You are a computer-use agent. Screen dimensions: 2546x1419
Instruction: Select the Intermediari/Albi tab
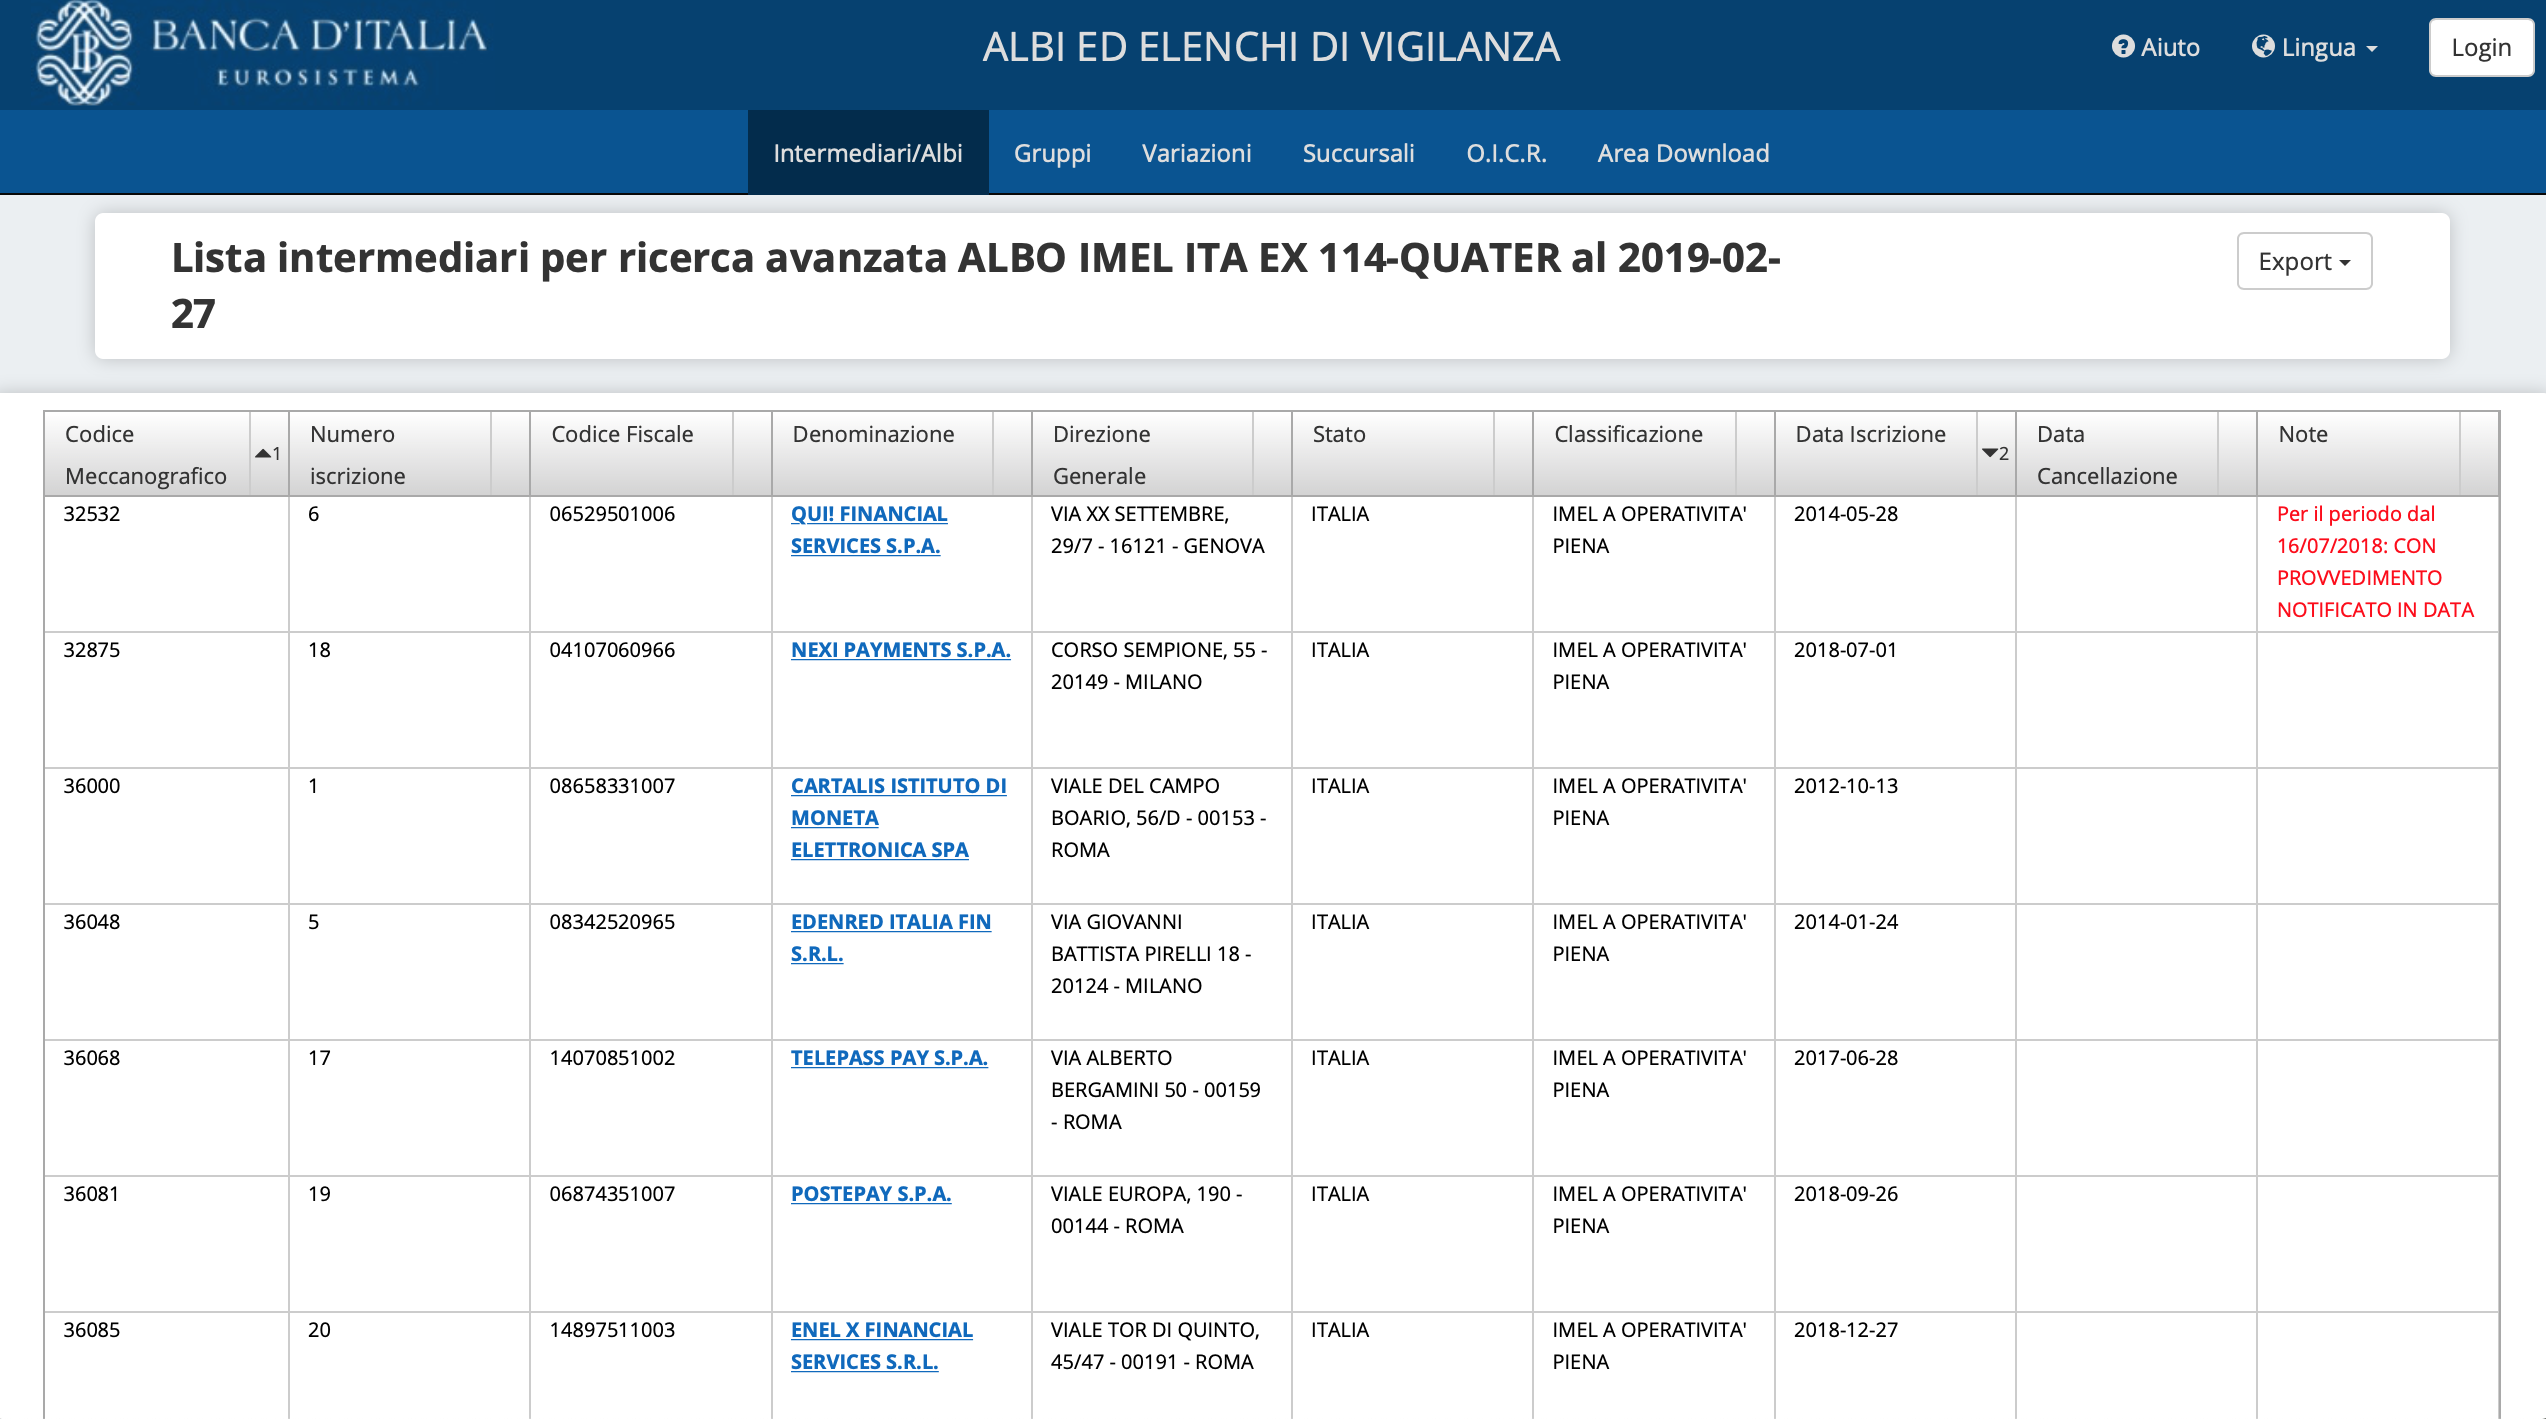point(868,152)
